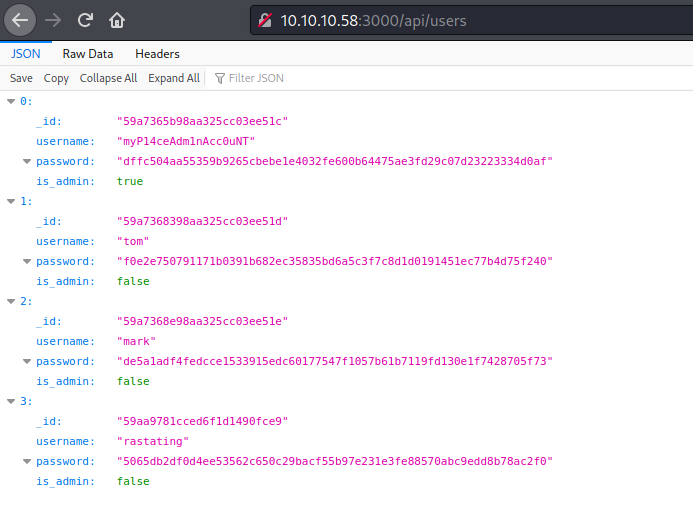Image resolution: width=693 pixels, height=505 pixels.
Task: Open the Headers tab
Action: pyautogui.click(x=157, y=54)
